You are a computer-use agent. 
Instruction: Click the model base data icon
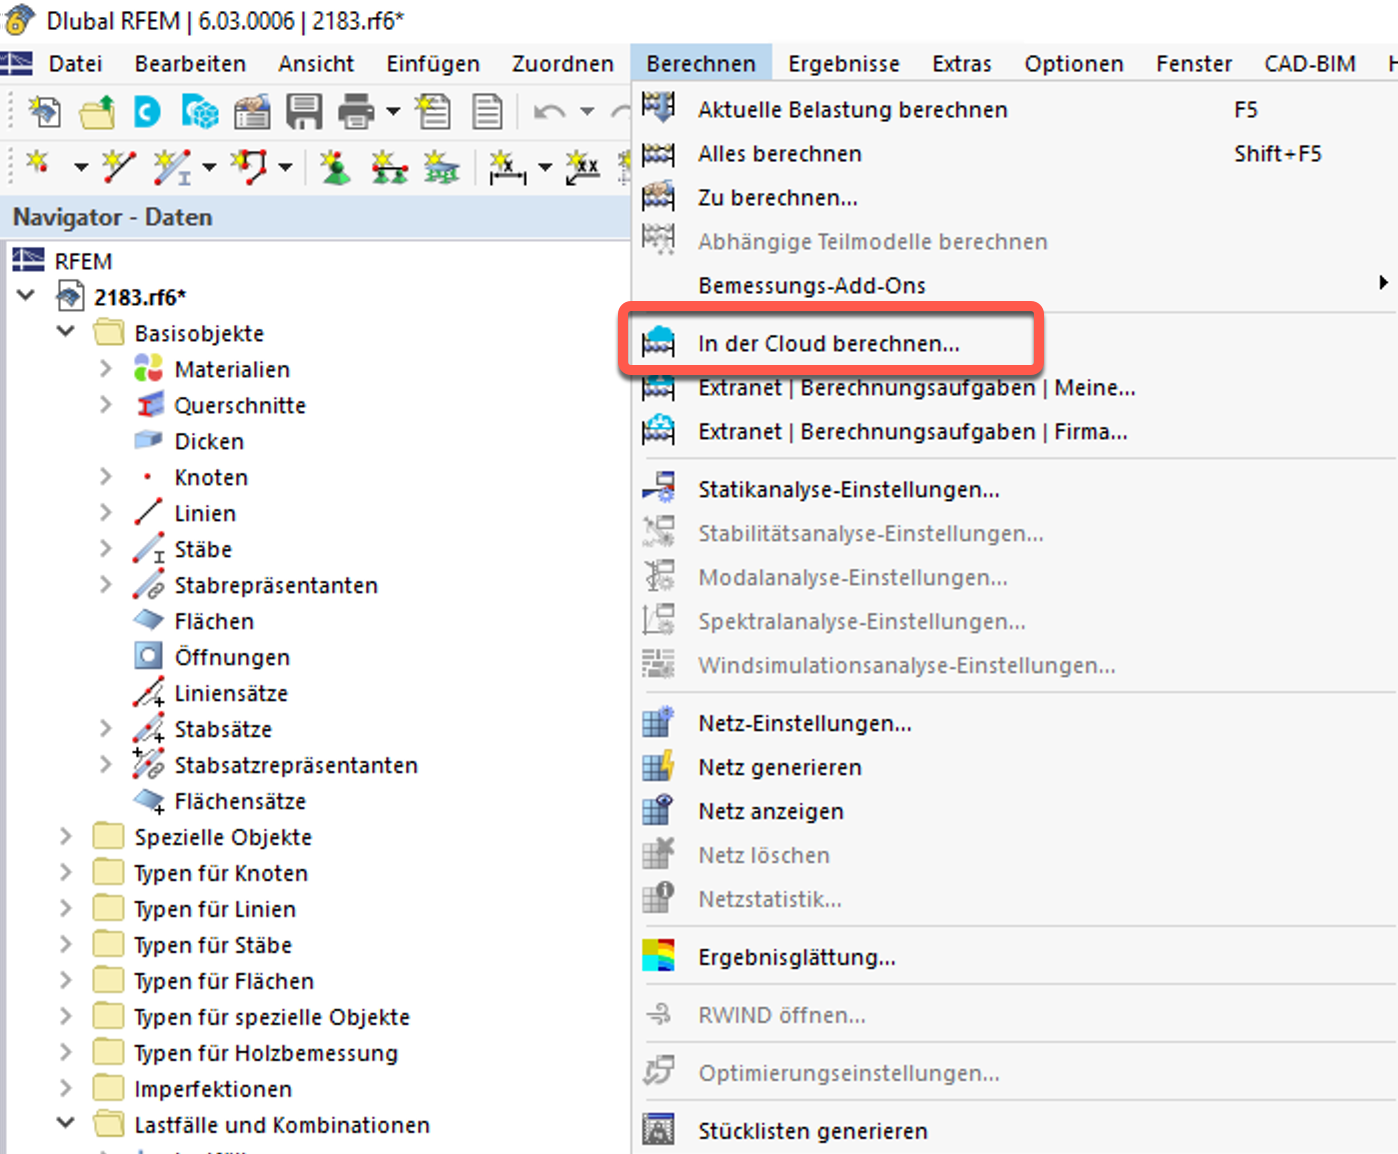click(x=252, y=111)
